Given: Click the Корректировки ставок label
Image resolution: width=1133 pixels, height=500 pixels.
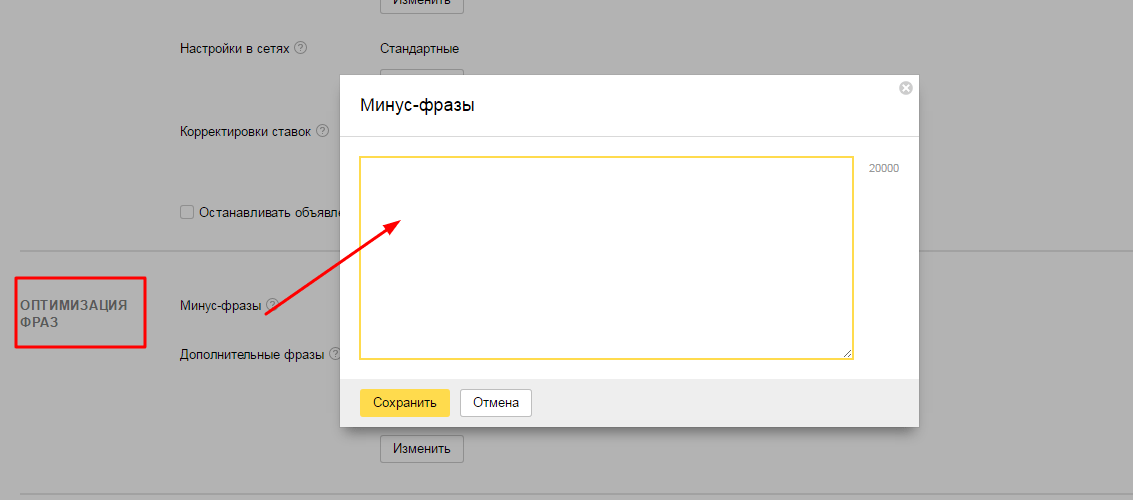Looking at the screenshot, I should [x=245, y=131].
